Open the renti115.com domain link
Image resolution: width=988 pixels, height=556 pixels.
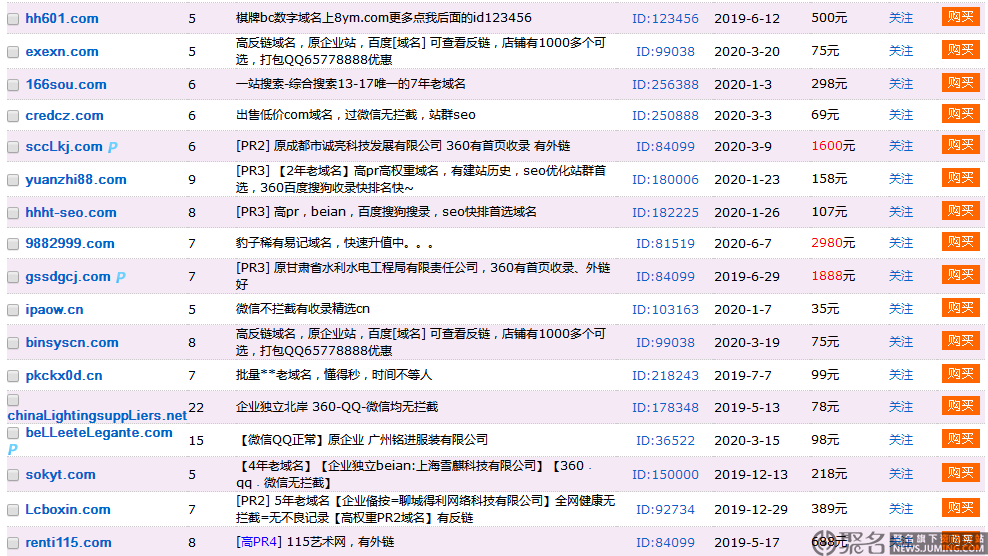69,542
